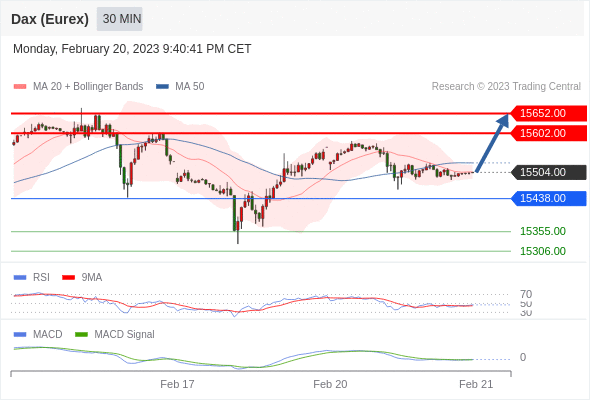Click the 15602.00 red resistance label
Viewport: 590px width, 400px height.
(x=548, y=133)
